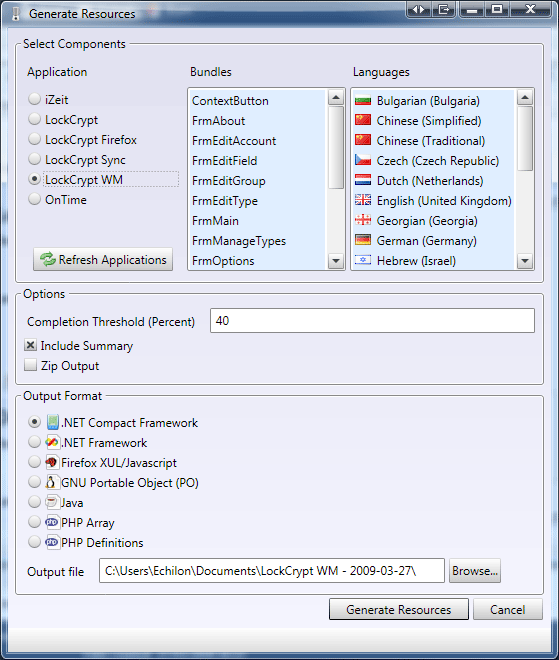Choose the PHP Definitions output format
Viewport: 559px width, 660px height.
coord(35,542)
